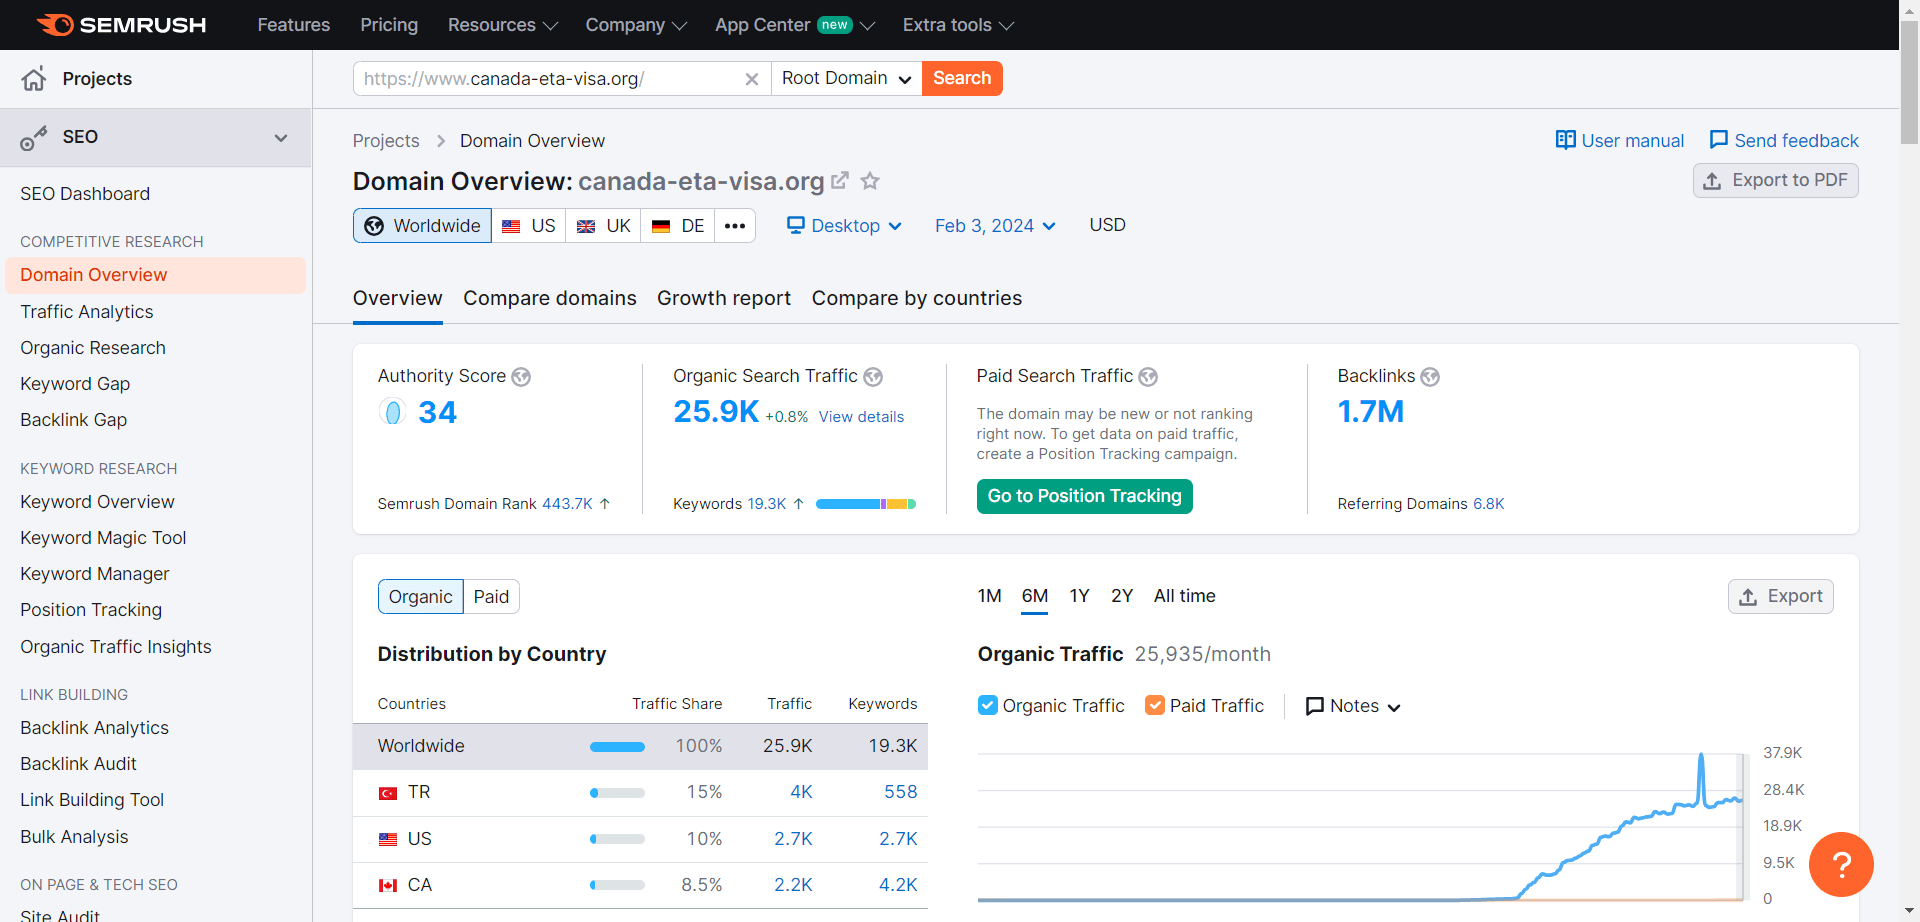Screen dimensions: 1920x922
Task: Open View details link for organic traffic
Action: tap(861, 417)
